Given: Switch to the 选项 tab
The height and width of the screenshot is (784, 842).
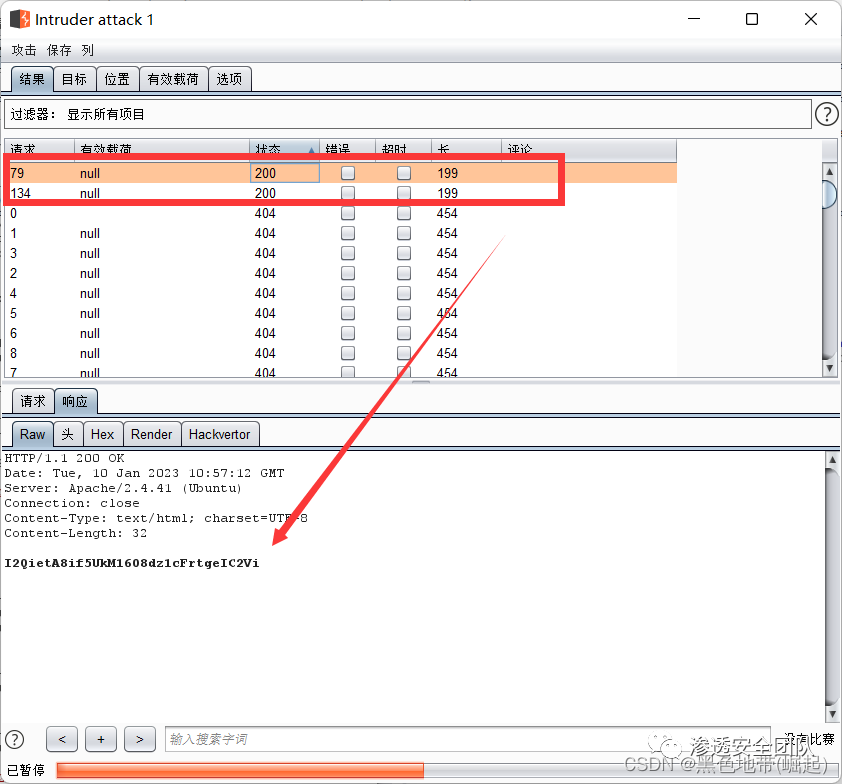Looking at the screenshot, I should tap(229, 79).
